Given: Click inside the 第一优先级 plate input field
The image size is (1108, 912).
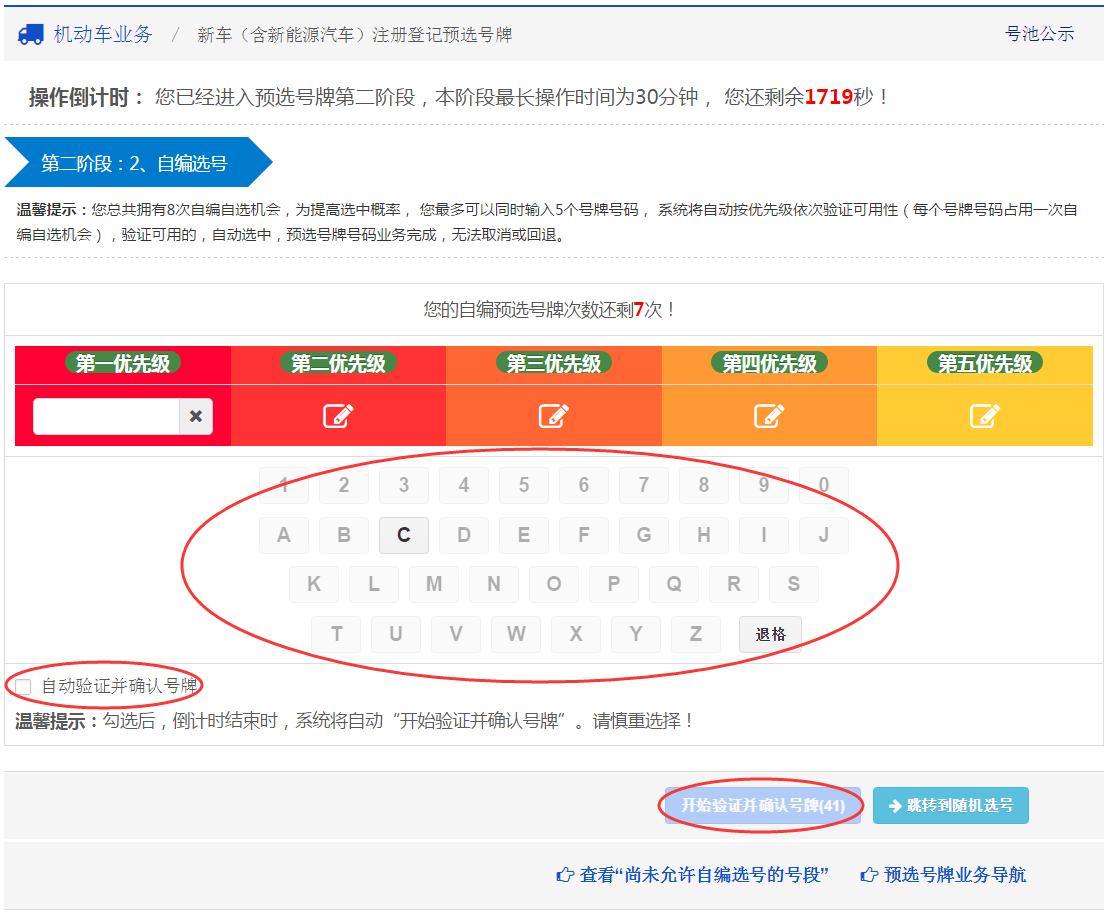Looking at the screenshot, I should pos(106,417).
